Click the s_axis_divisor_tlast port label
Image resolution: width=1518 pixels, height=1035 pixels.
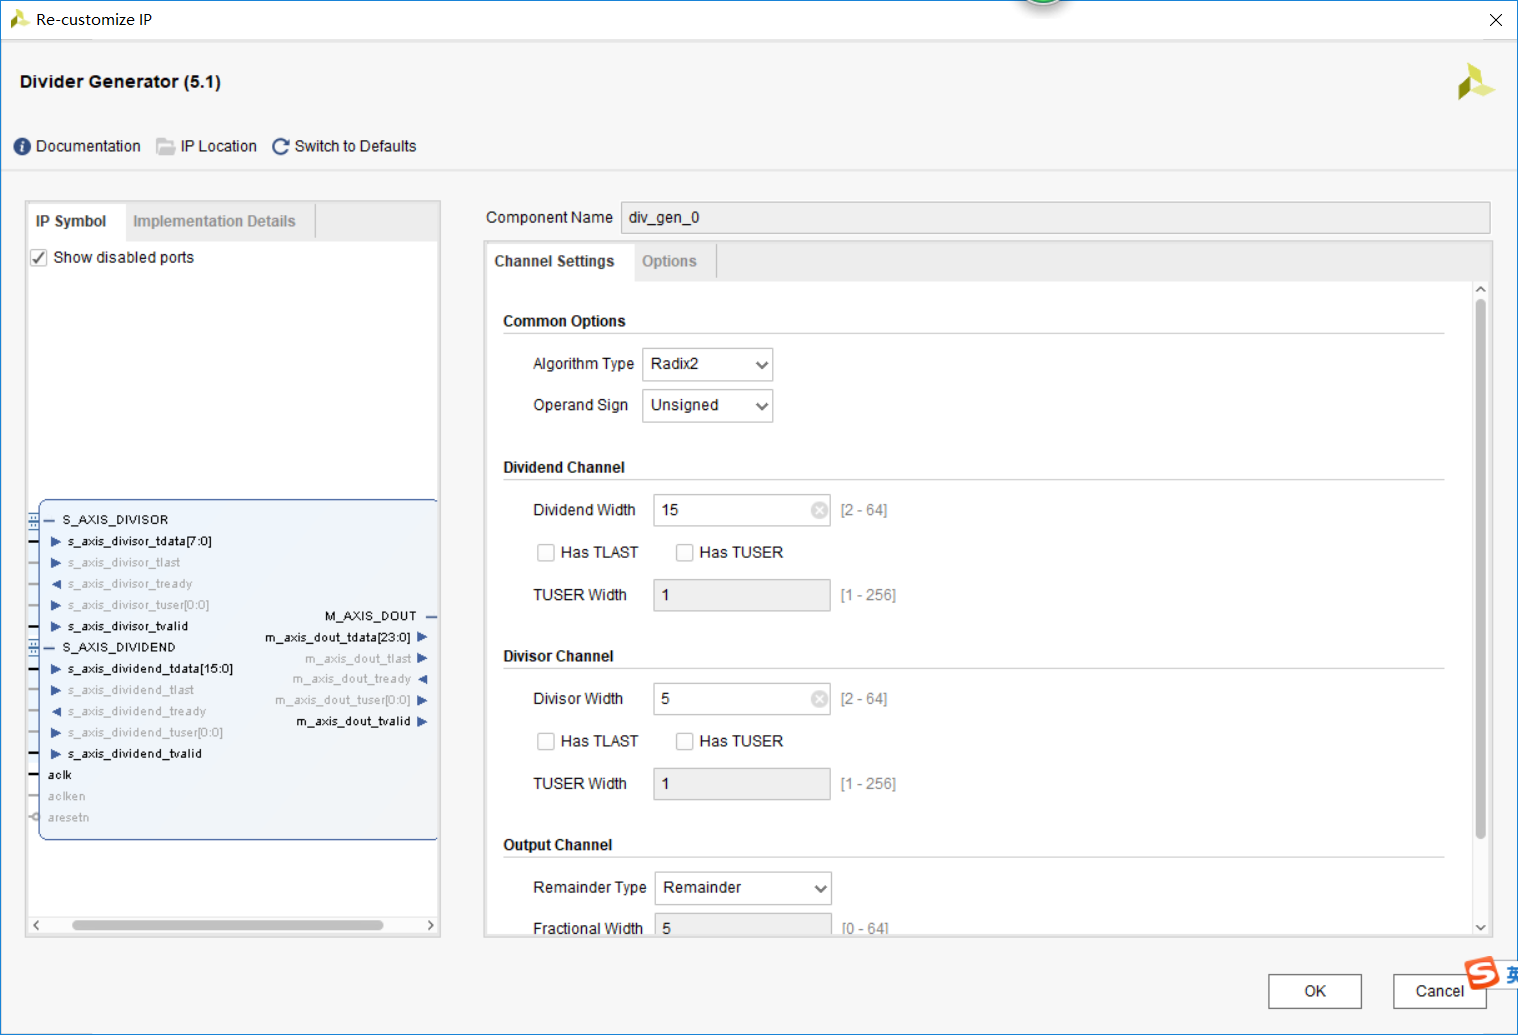124,562
